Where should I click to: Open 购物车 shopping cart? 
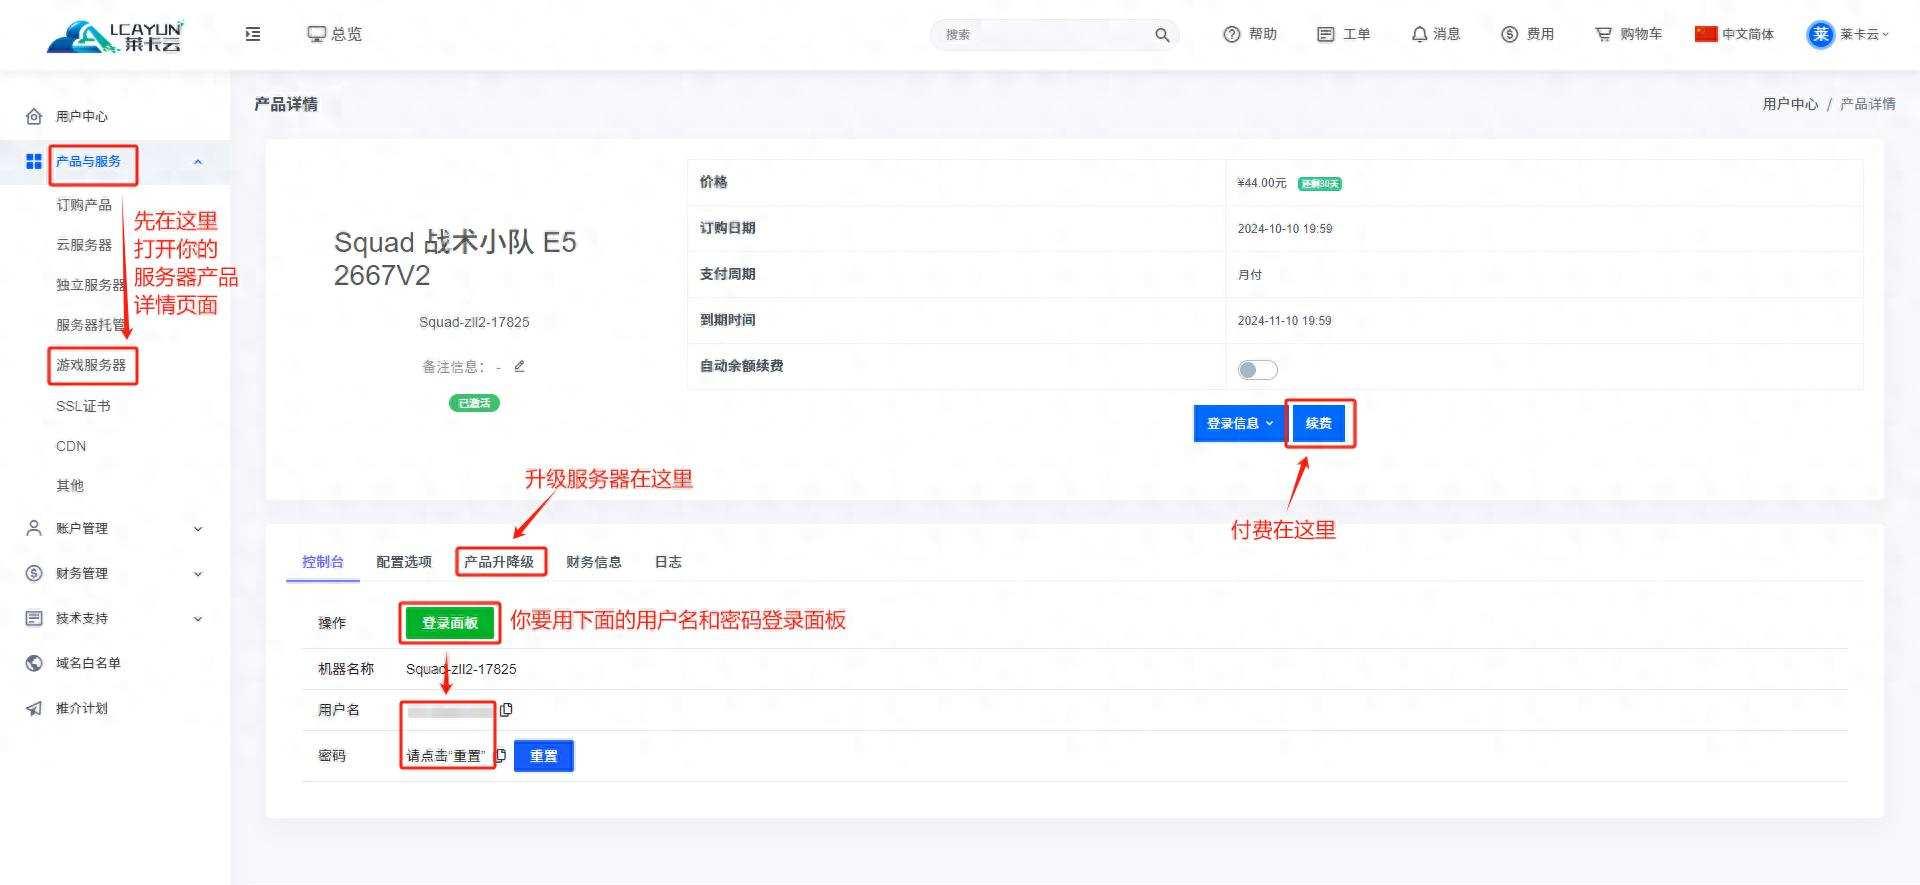[1603, 34]
